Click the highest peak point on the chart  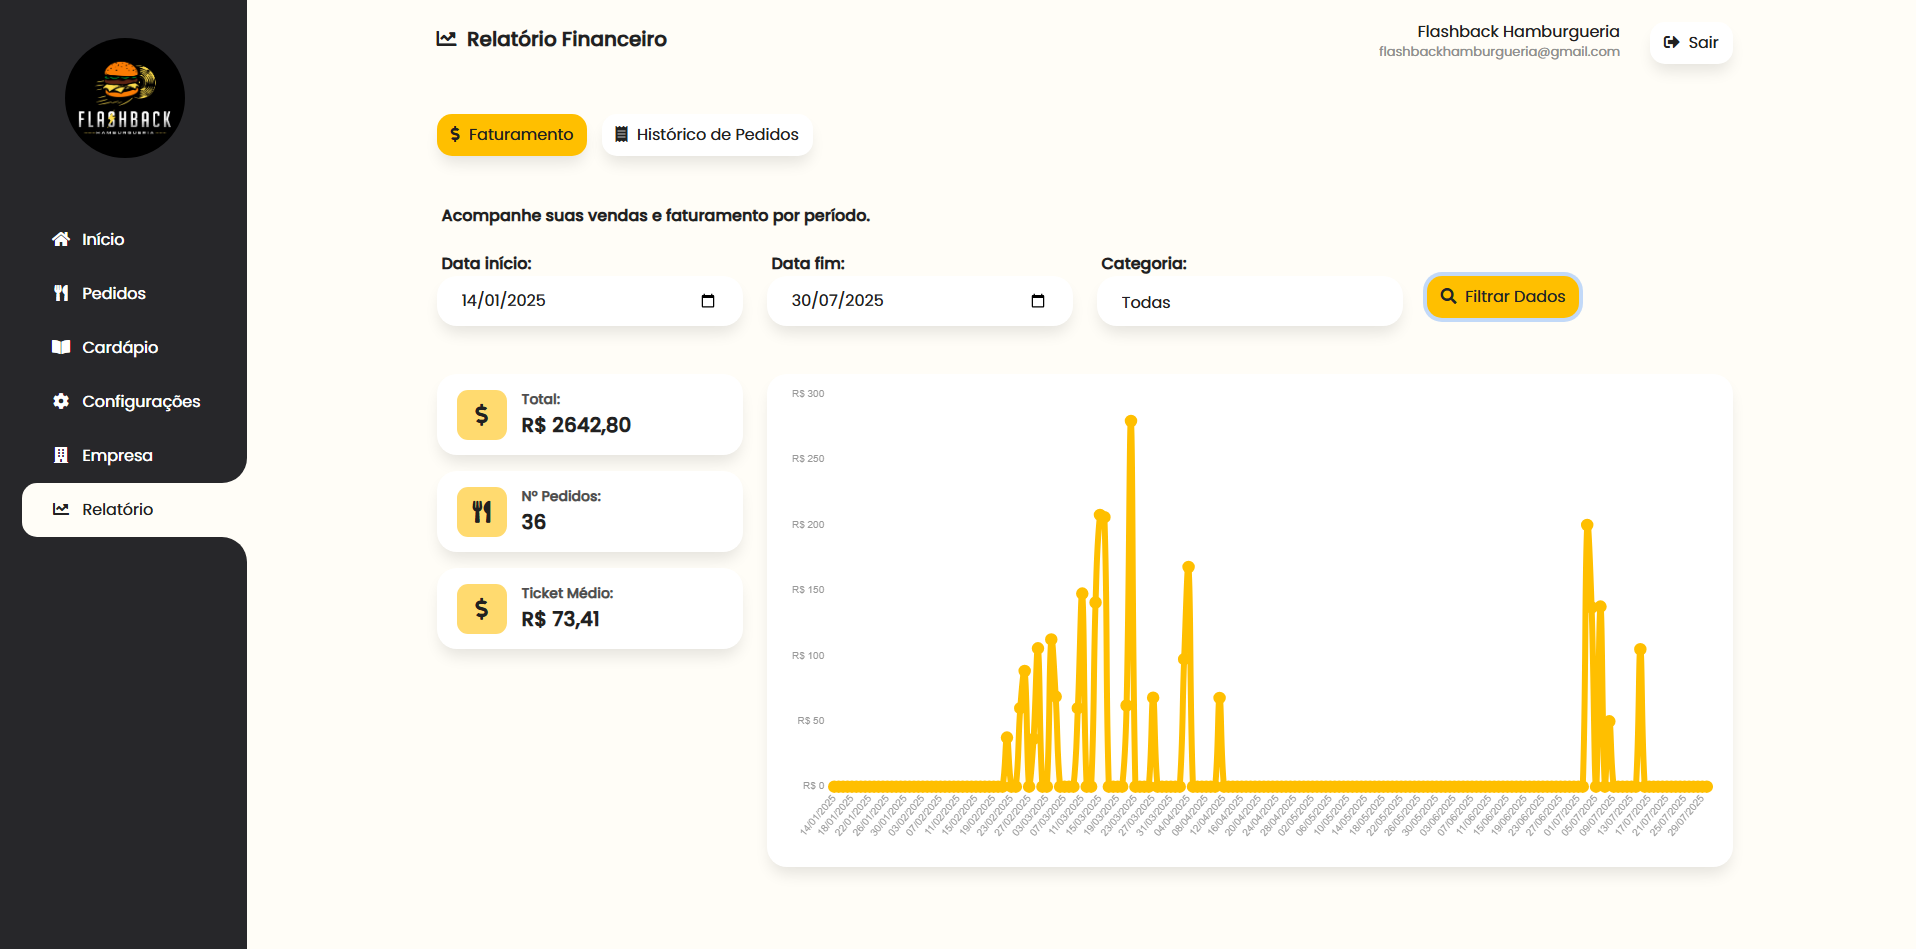pos(1131,421)
